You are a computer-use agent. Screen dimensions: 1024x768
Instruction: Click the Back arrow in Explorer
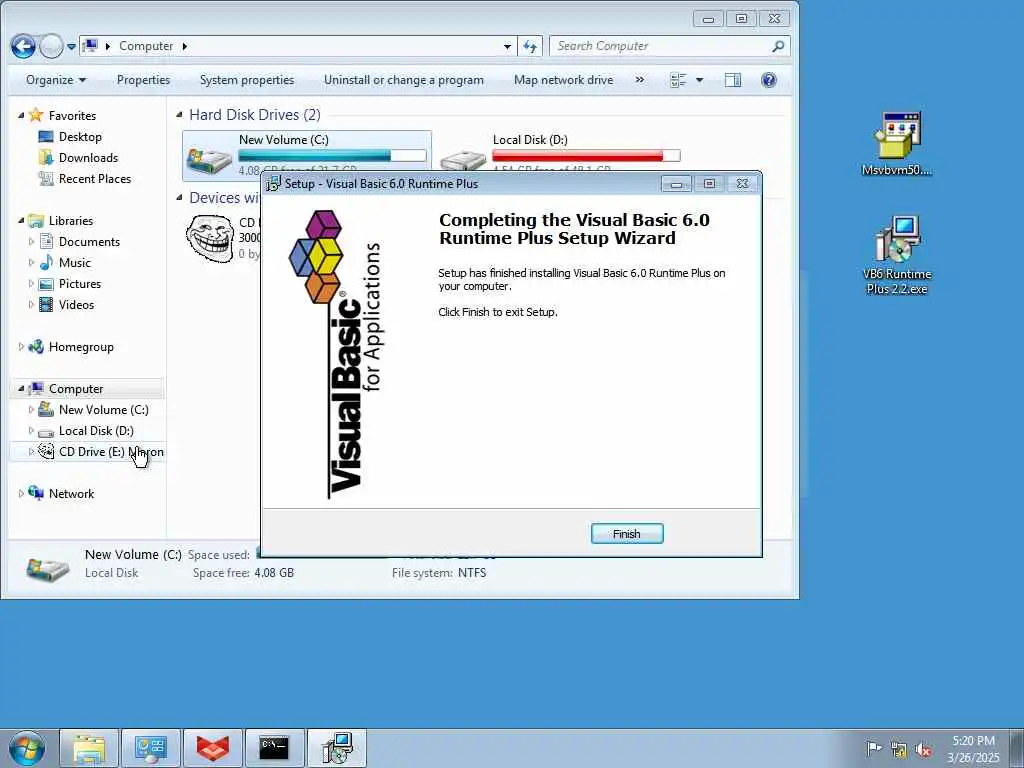23,46
